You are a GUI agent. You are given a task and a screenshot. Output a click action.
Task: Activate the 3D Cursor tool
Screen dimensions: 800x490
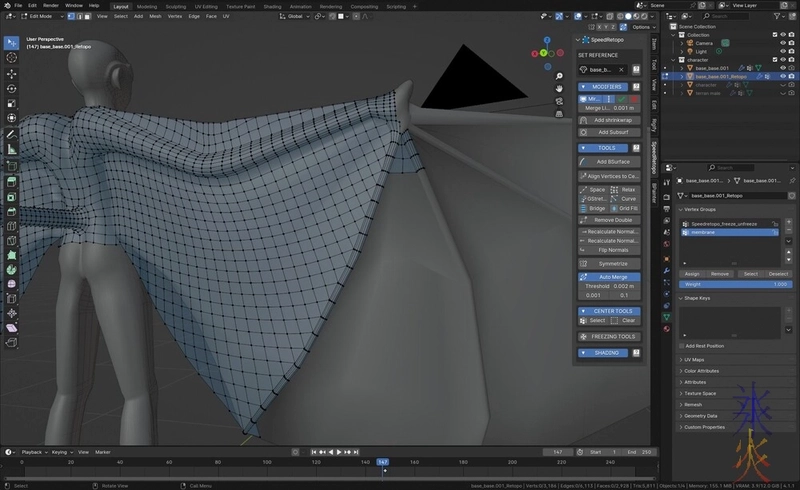[x=11, y=58]
